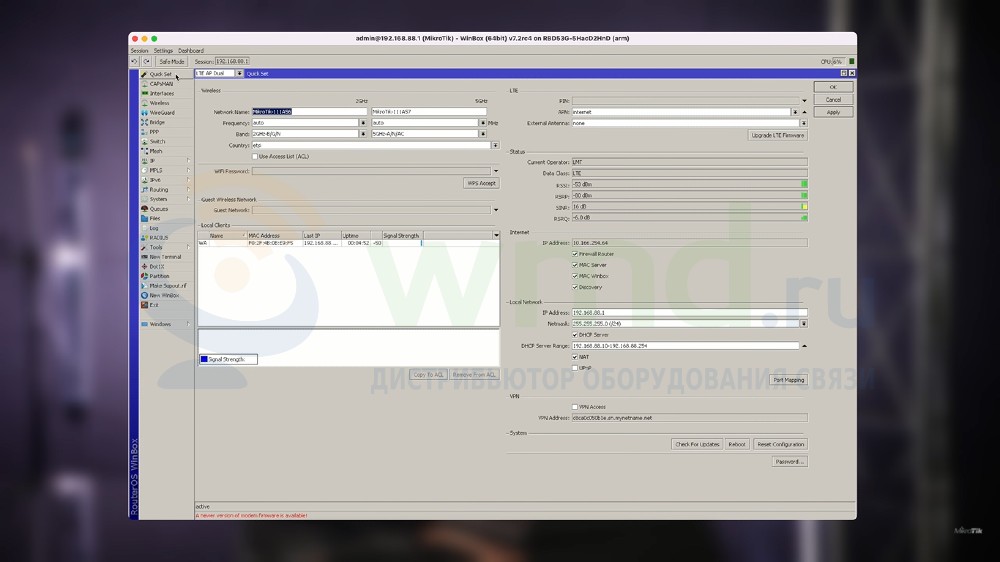Open the 2GHz Frequency dropdown

(x=363, y=122)
